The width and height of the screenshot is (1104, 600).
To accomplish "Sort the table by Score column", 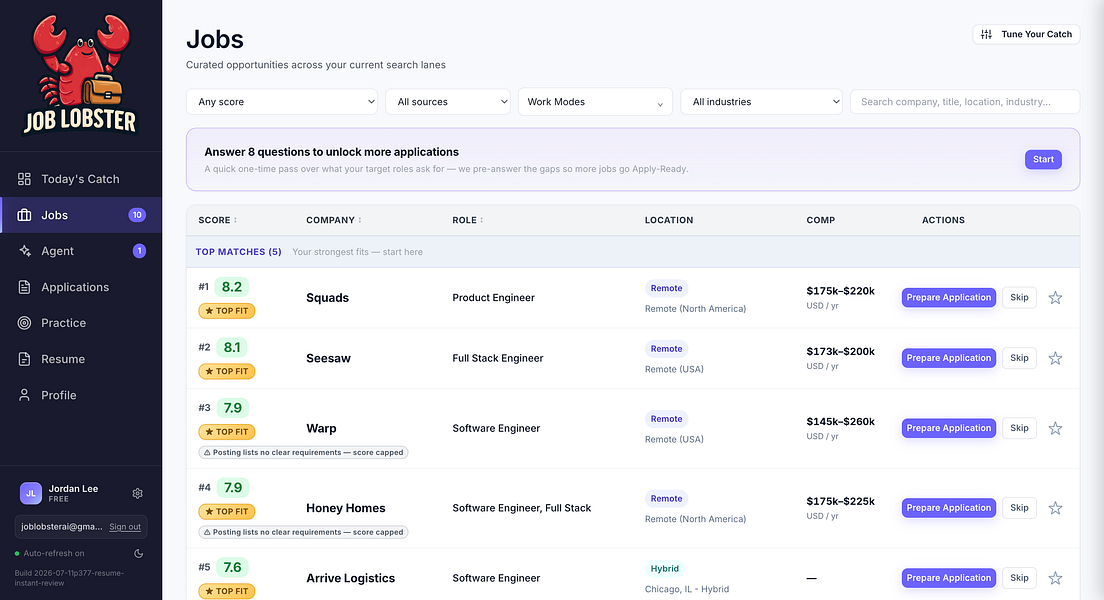I will pyautogui.click(x=218, y=220).
